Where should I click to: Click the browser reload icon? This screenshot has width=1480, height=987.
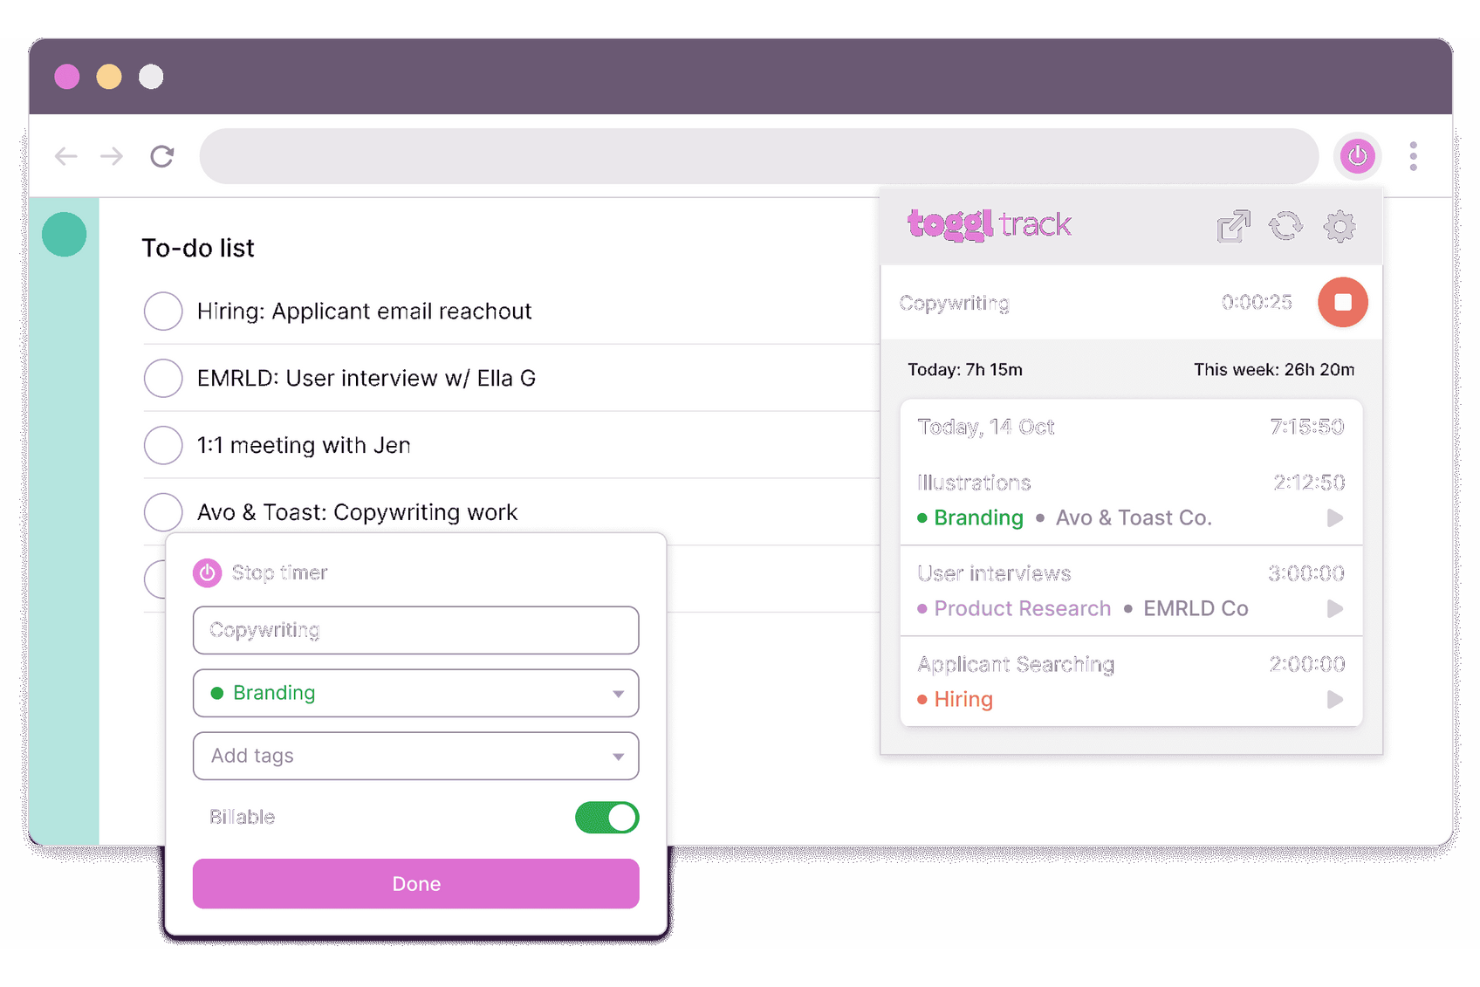tap(162, 156)
